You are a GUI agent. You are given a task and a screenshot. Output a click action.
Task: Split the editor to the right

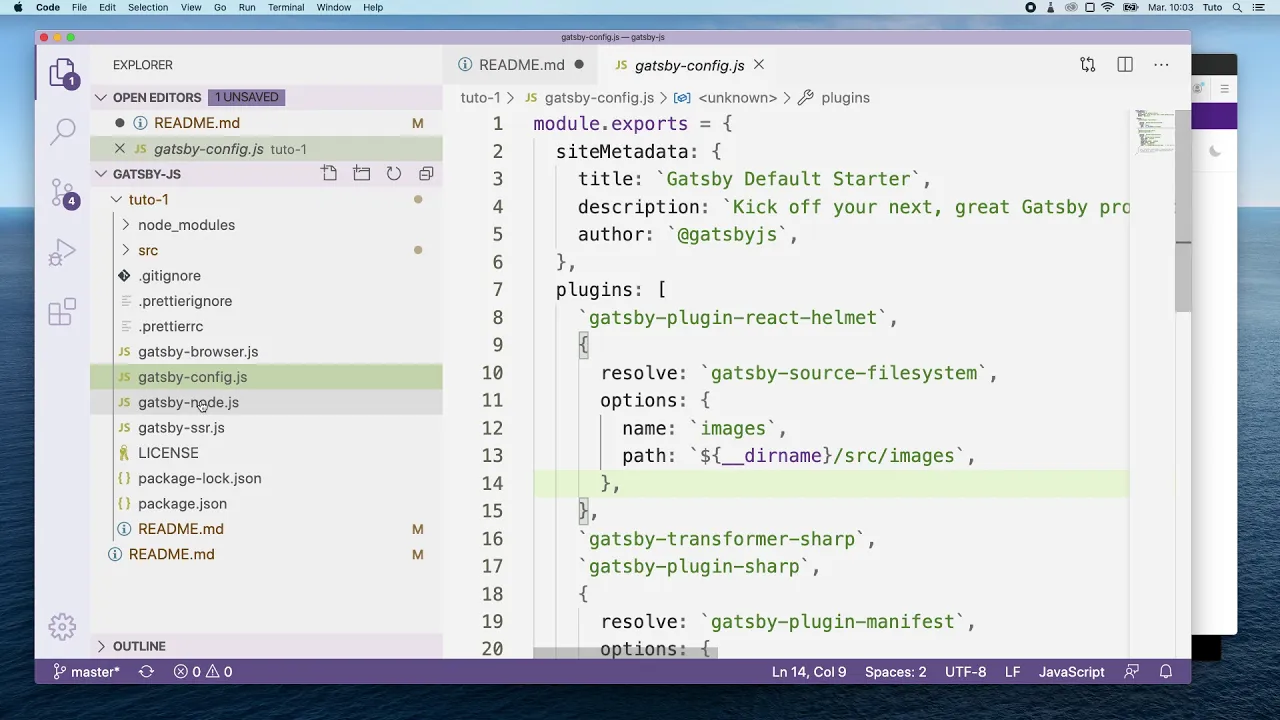(1125, 65)
